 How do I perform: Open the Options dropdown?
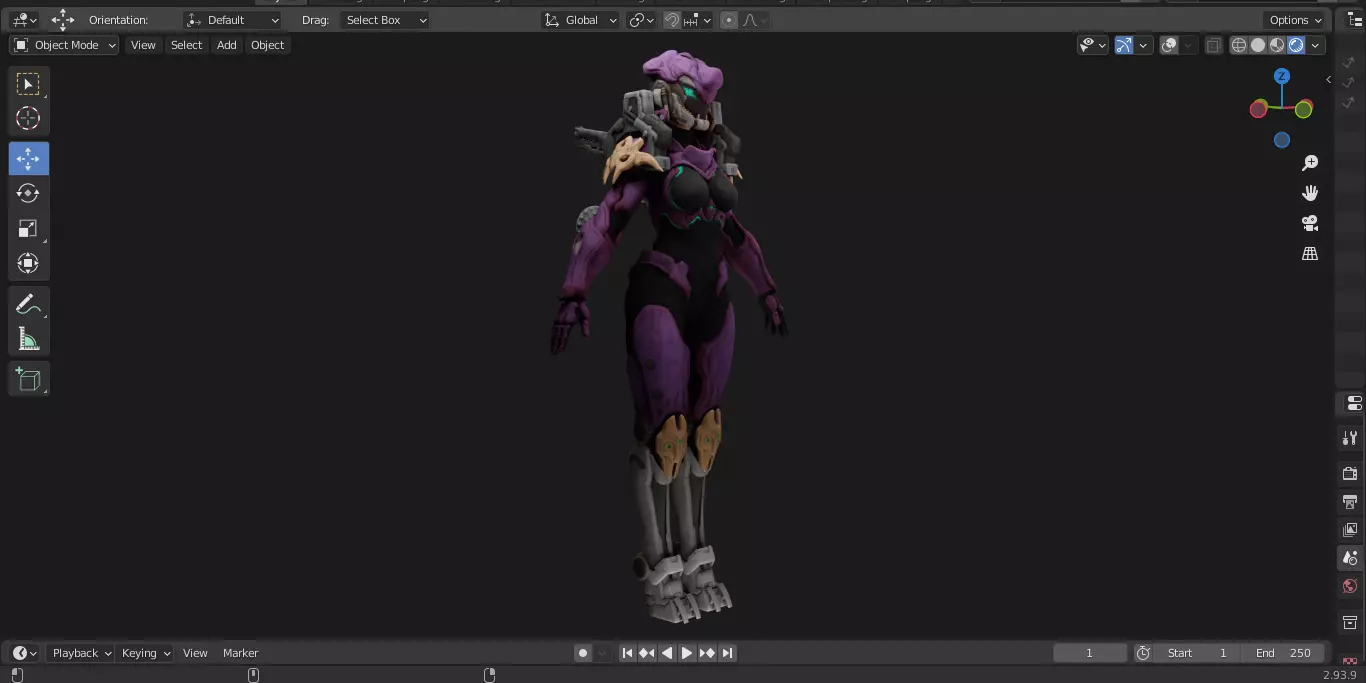(1294, 20)
